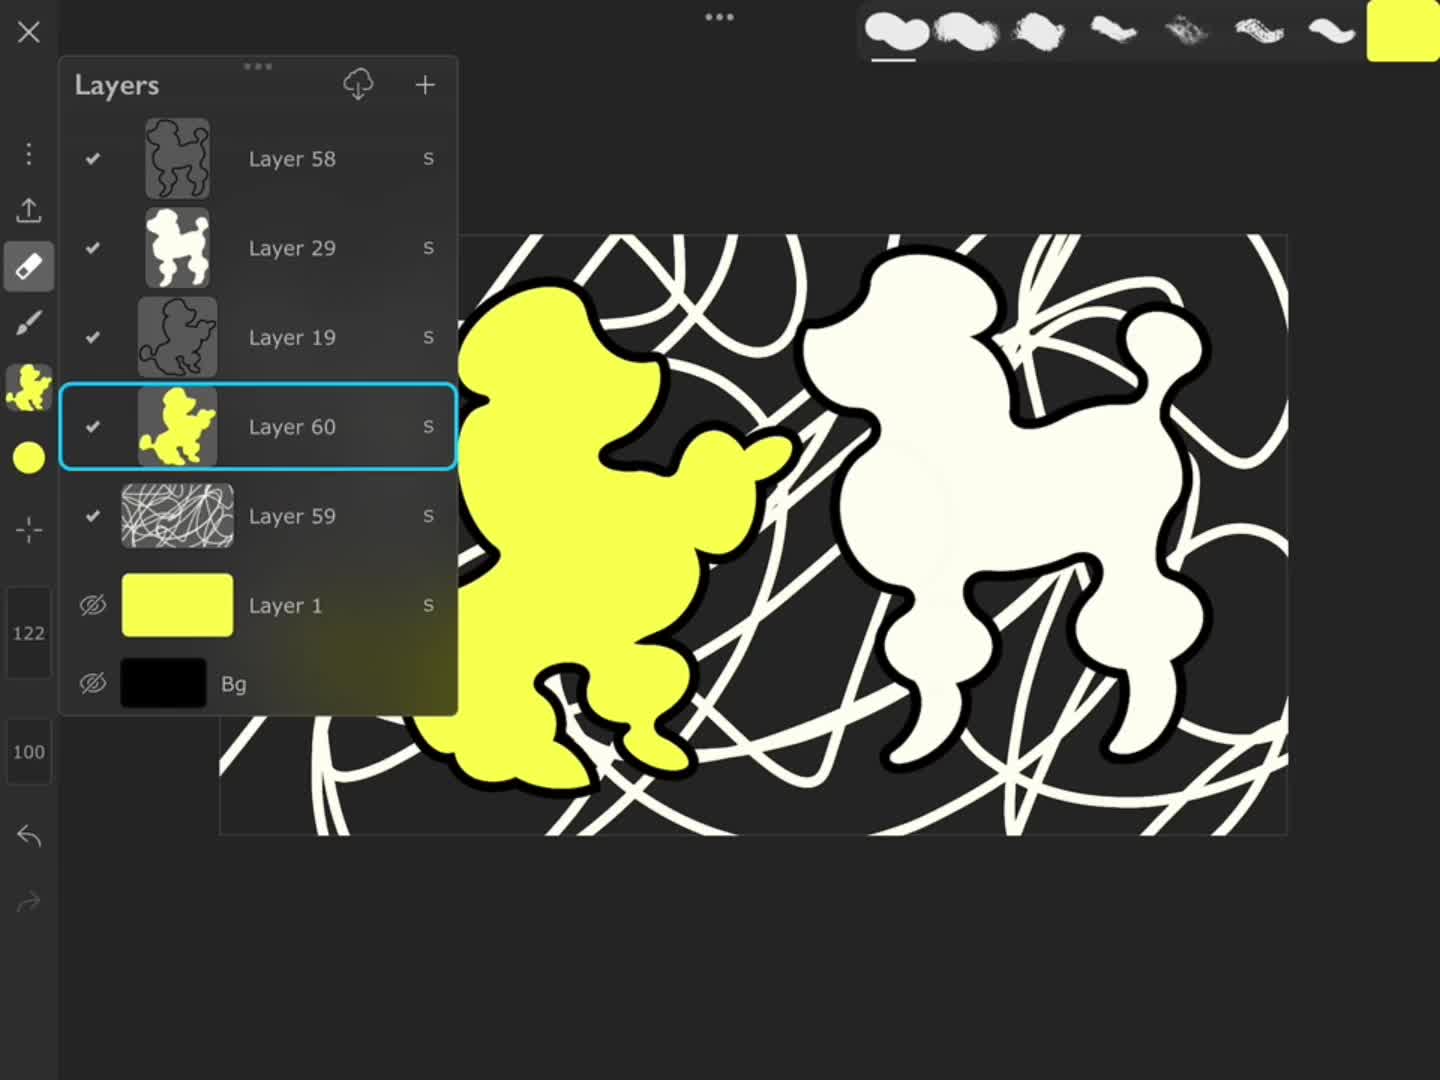
Task: Click the Layers panel title
Action: coord(117,86)
